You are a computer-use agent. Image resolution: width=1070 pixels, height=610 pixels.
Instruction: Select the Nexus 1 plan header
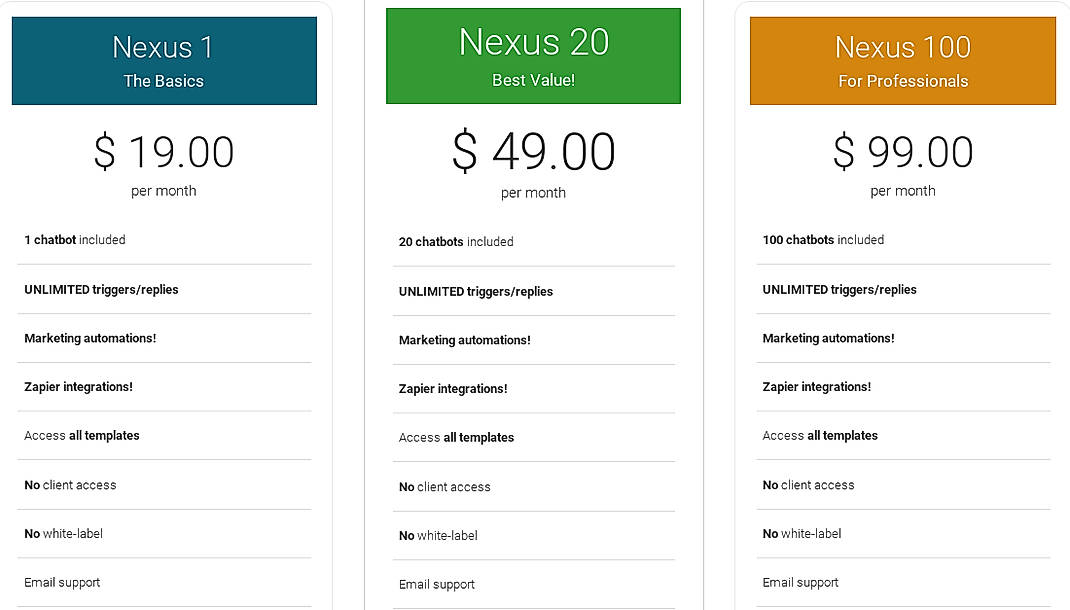[163, 58]
